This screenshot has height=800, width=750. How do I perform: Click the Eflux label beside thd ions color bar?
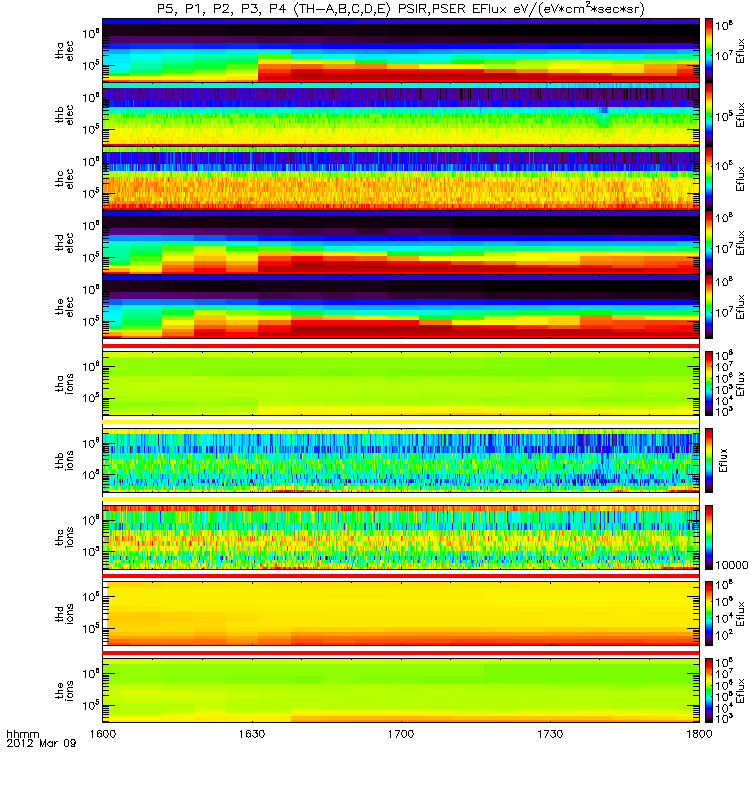[x=740, y=614]
